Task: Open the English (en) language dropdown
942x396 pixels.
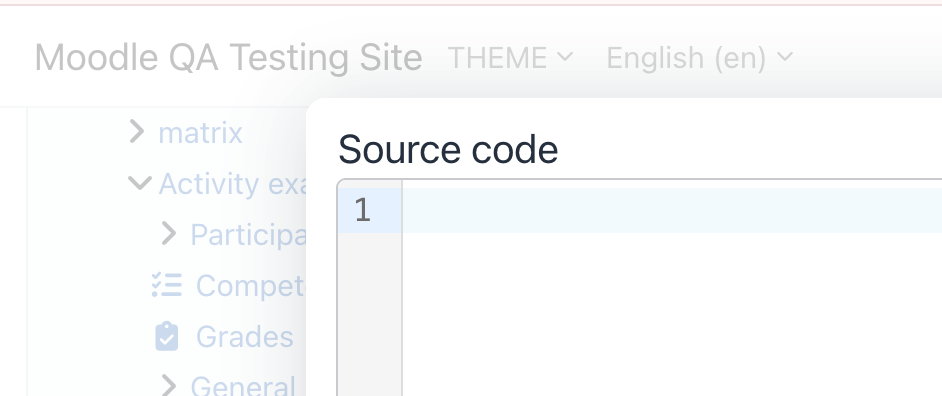Action: pyautogui.click(x=699, y=58)
